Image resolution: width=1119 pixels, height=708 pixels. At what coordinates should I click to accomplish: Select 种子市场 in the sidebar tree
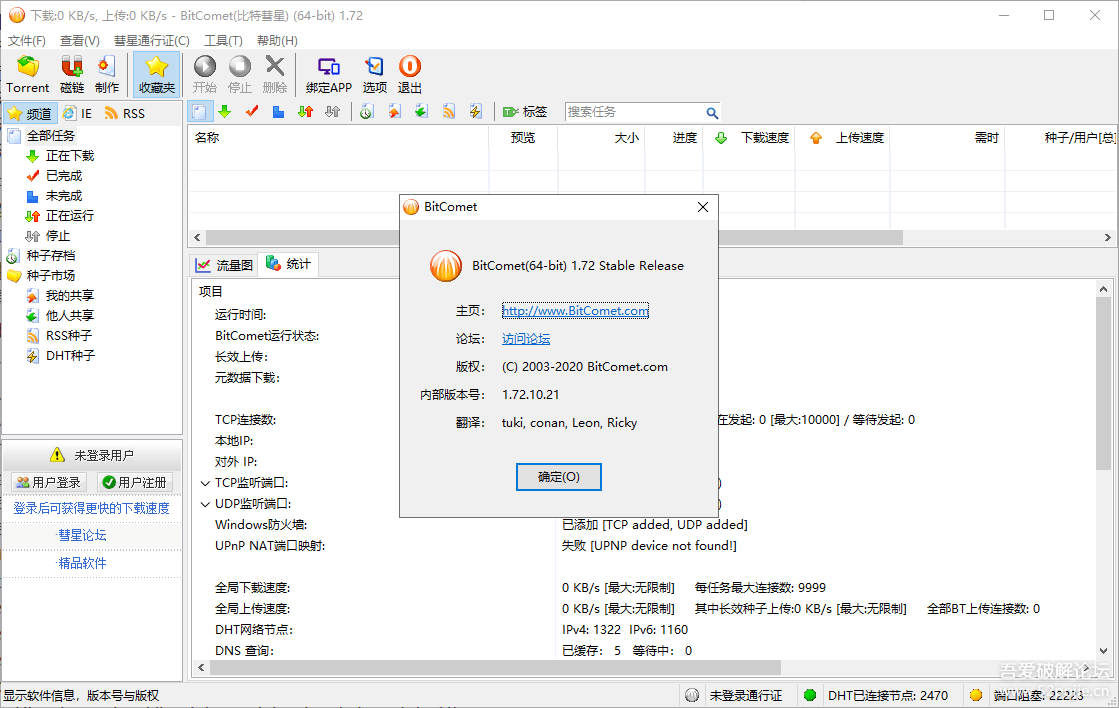(x=51, y=275)
